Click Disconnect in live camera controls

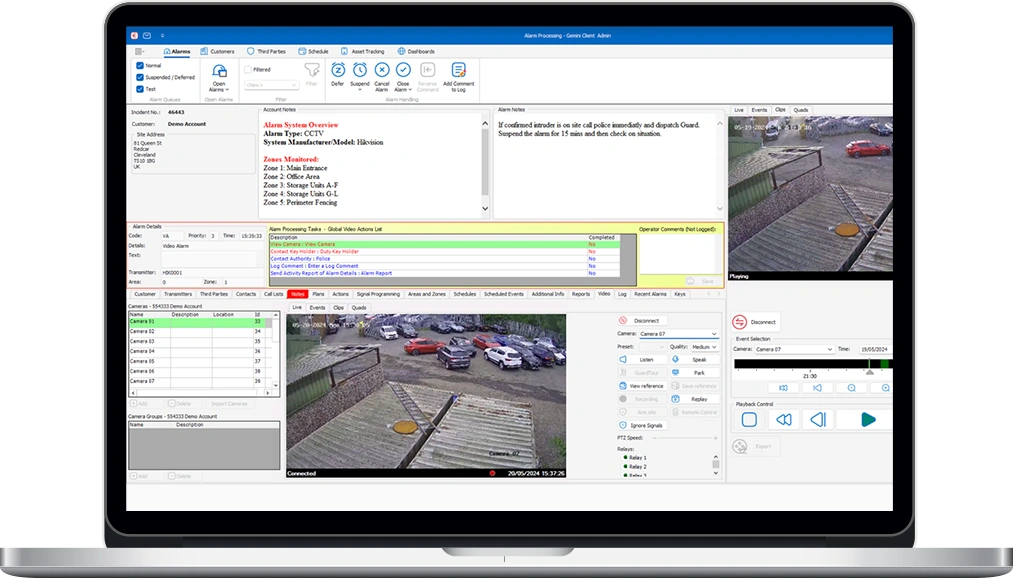pyautogui.click(x=642, y=320)
